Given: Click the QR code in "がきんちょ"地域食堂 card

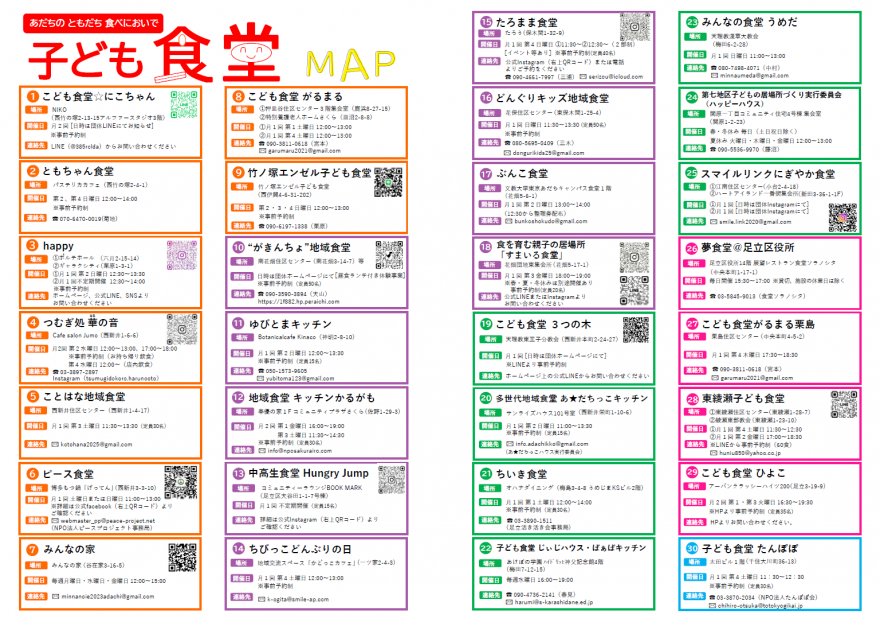Looking at the screenshot, I should click(x=389, y=255).
